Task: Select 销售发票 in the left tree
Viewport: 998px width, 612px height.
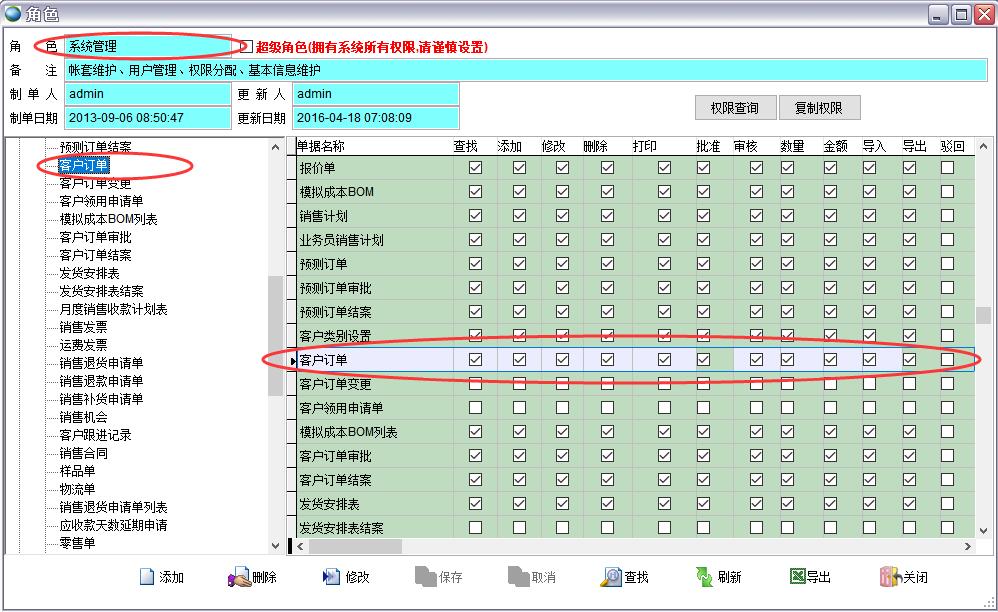Action: [x=83, y=327]
